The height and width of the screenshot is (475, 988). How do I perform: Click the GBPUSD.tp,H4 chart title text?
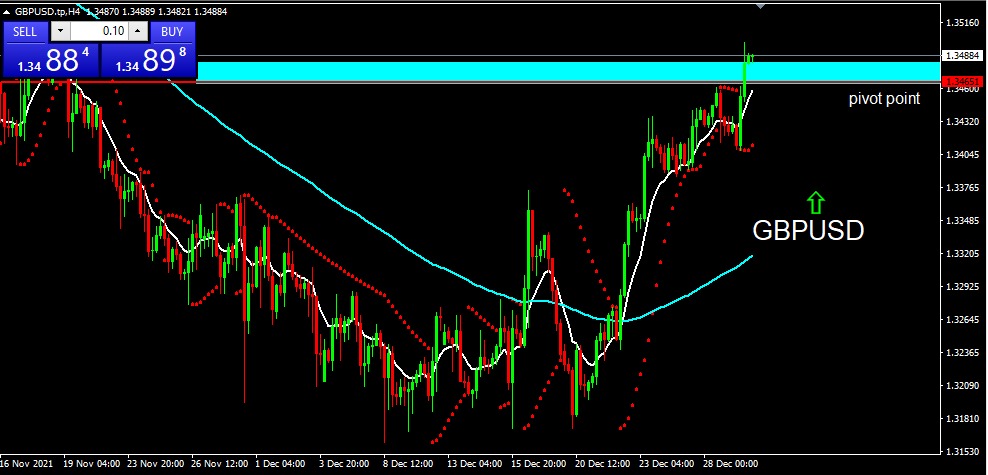[x=47, y=11]
